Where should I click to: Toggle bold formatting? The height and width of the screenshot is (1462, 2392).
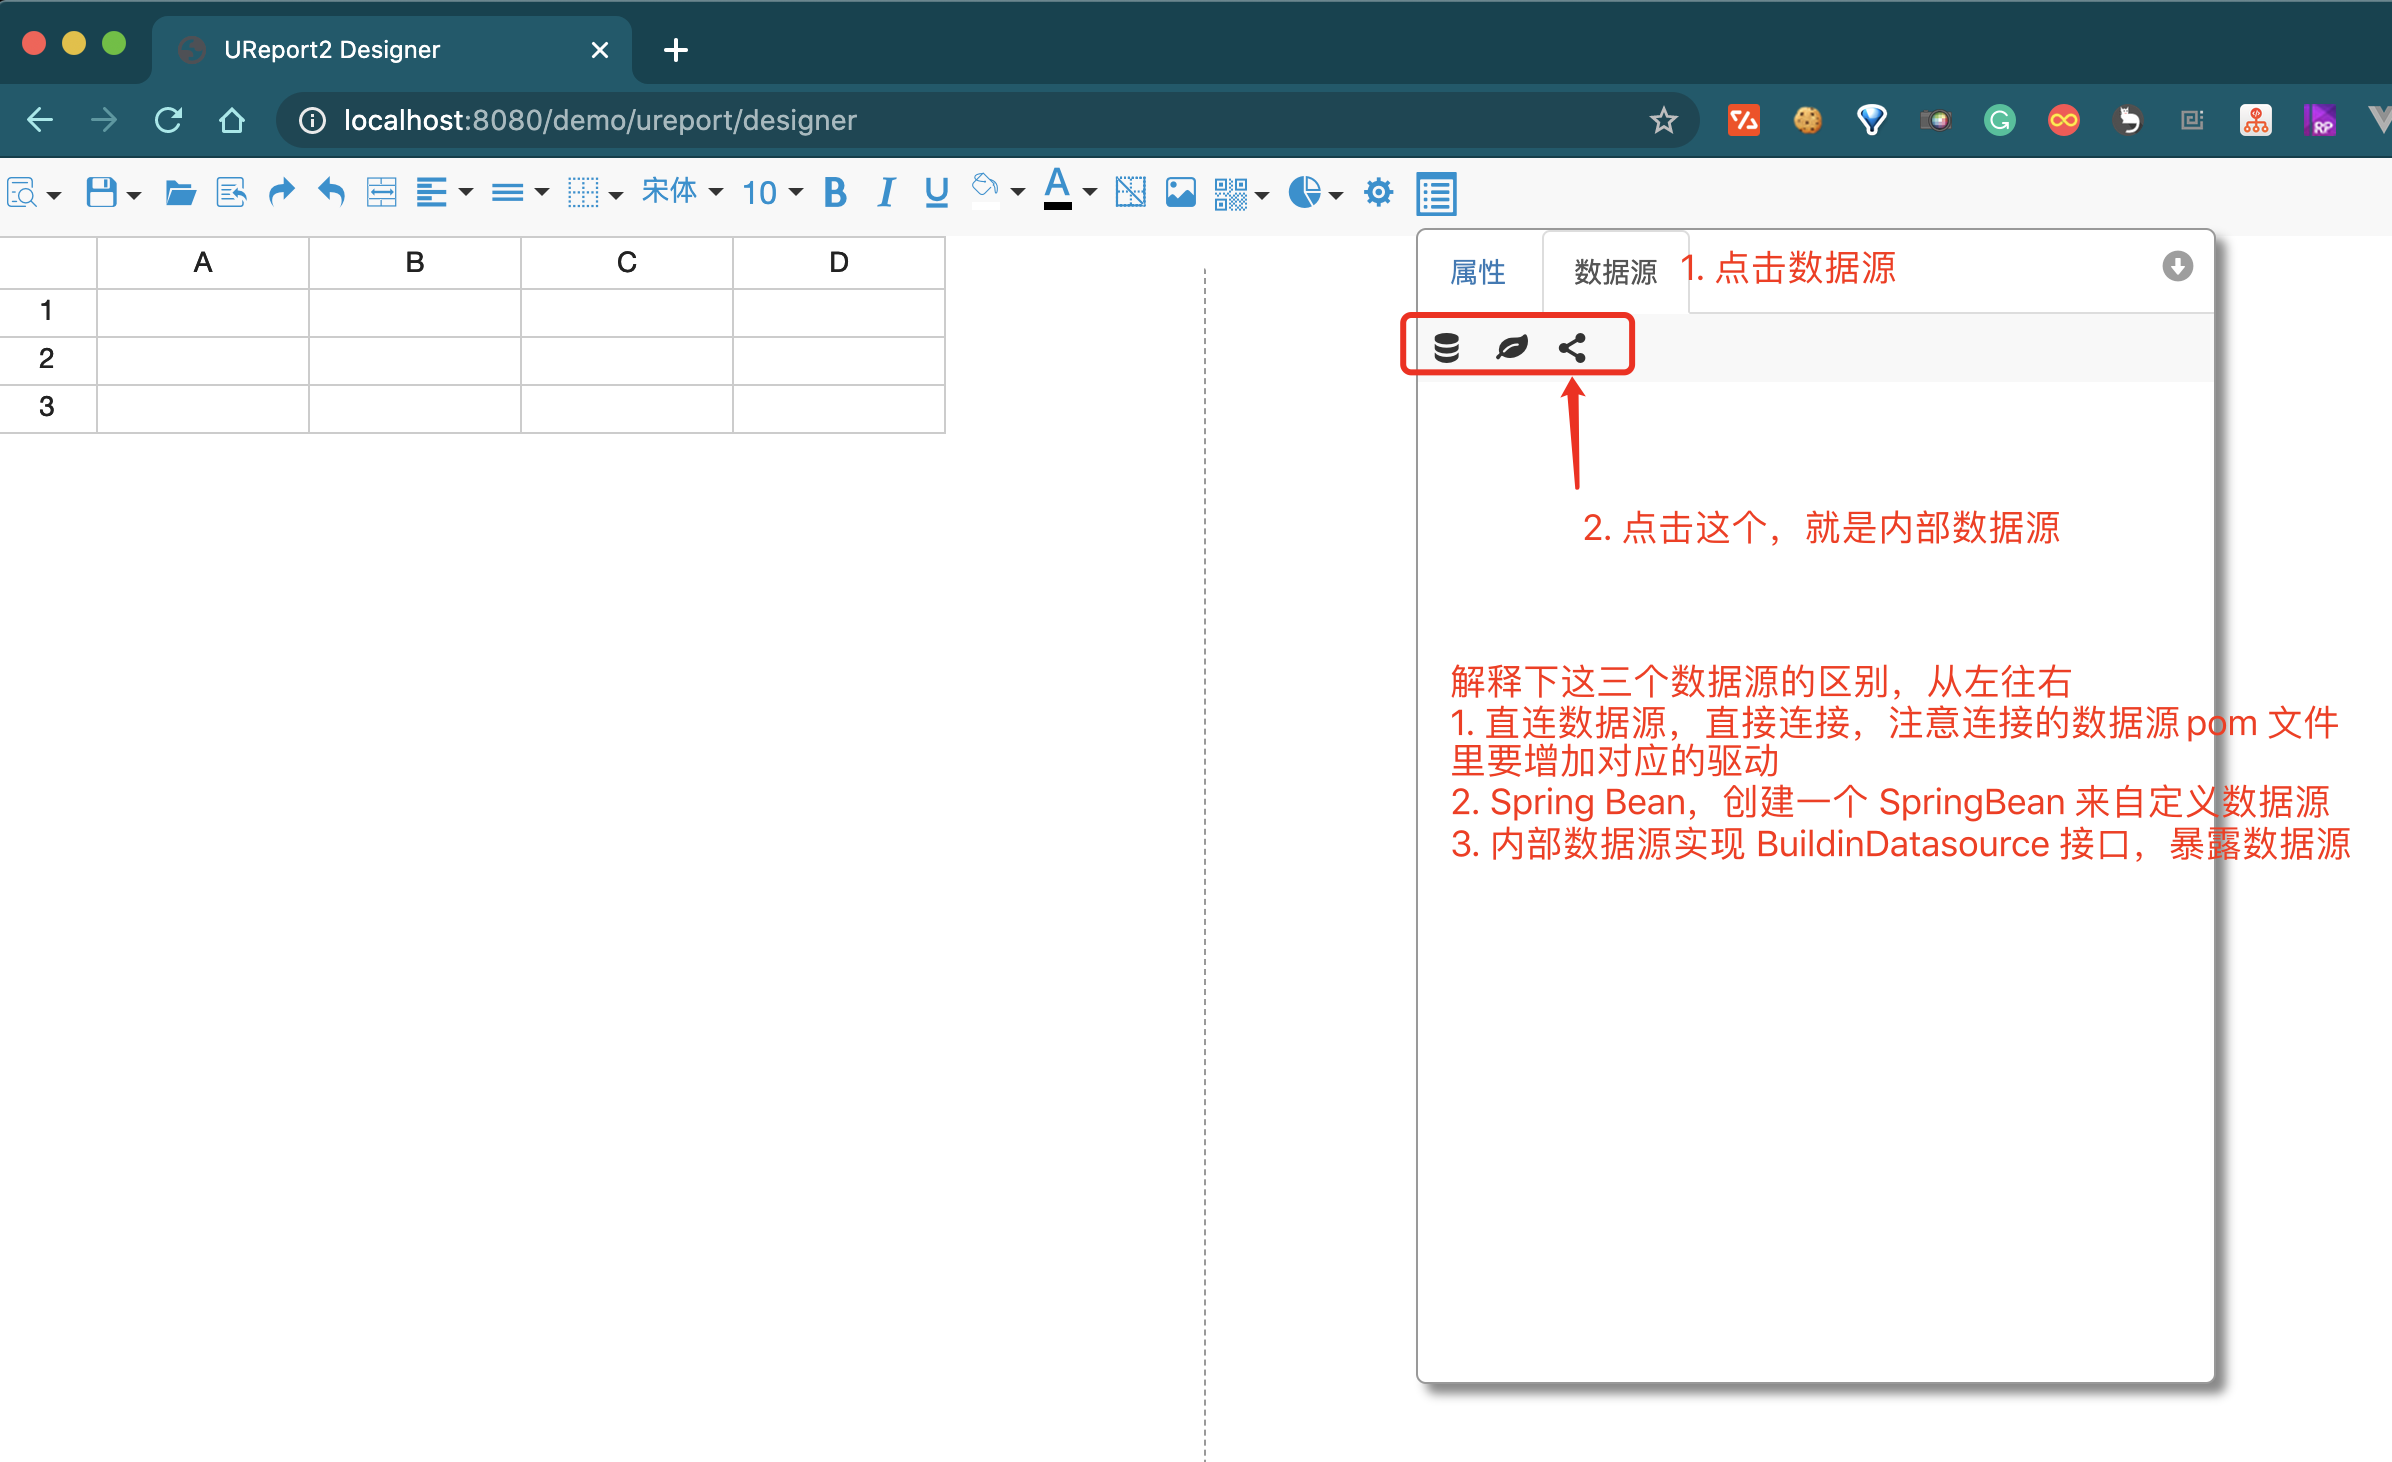pyautogui.click(x=835, y=192)
